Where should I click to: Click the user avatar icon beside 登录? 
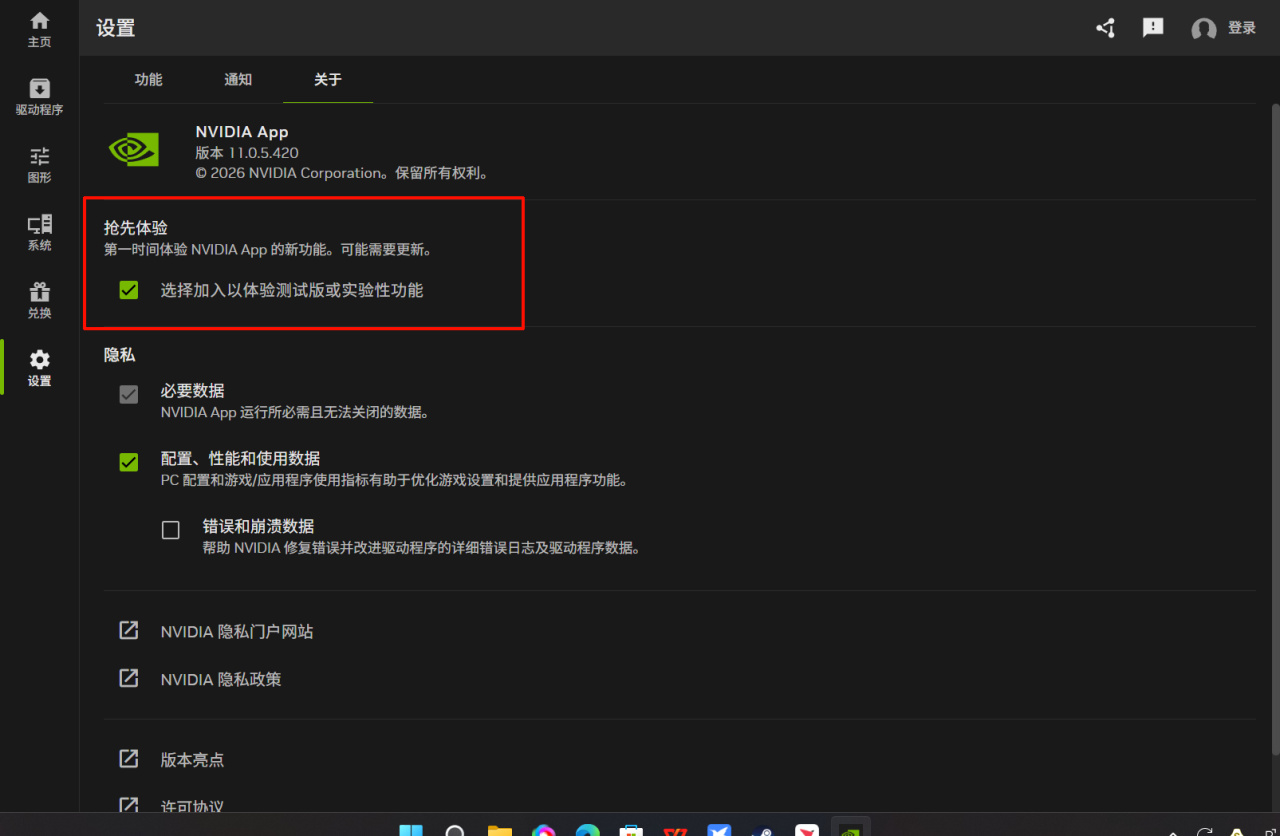(x=1204, y=29)
